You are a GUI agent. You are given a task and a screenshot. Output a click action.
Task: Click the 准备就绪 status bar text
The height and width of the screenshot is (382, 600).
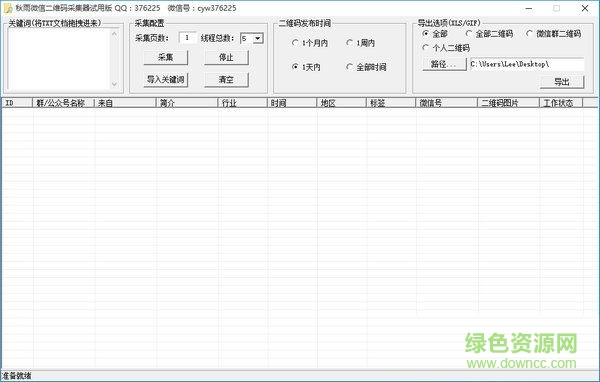point(17,376)
